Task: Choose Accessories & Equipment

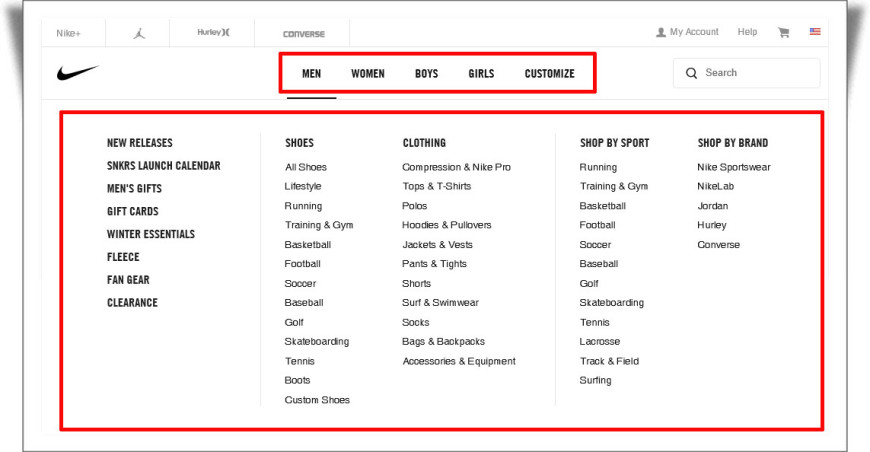Action: pos(459,361)
